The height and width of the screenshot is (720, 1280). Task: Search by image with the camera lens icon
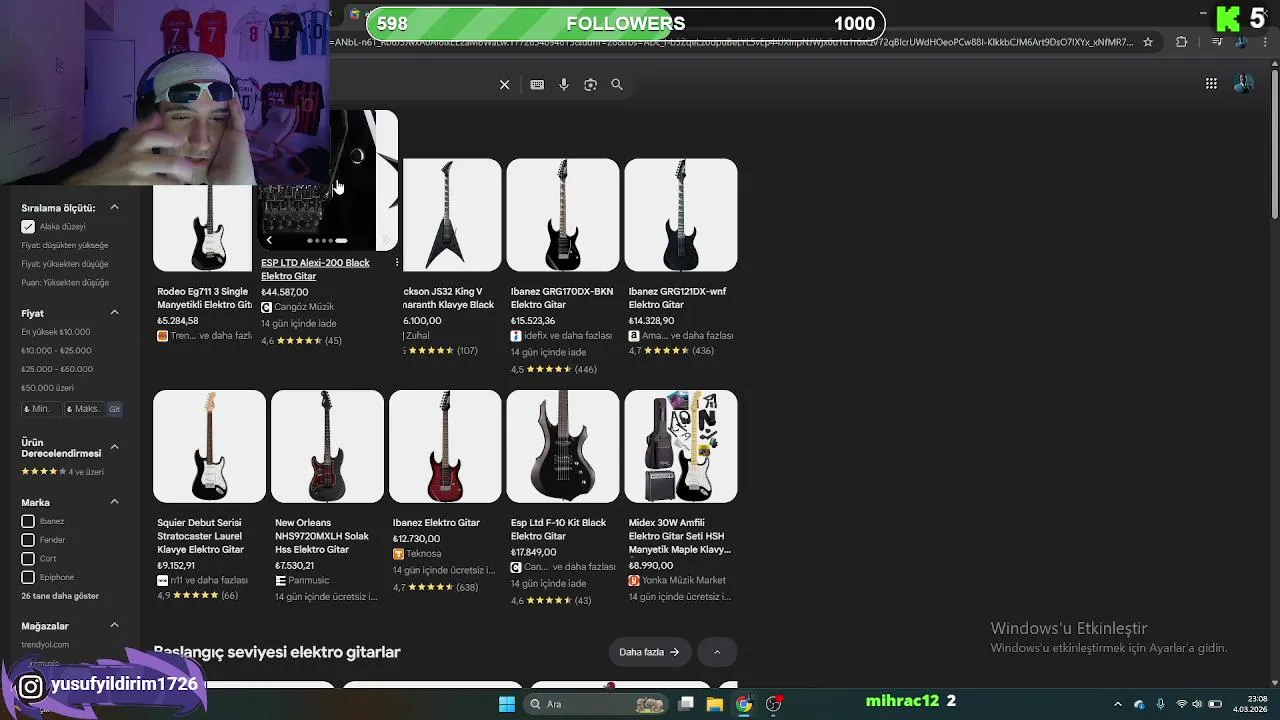[x=590, y=85]
